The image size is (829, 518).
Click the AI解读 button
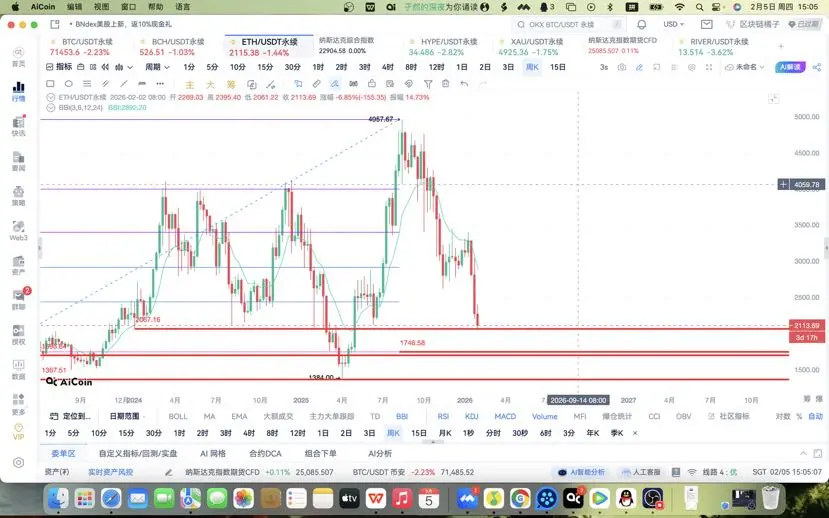pos(790,67)
